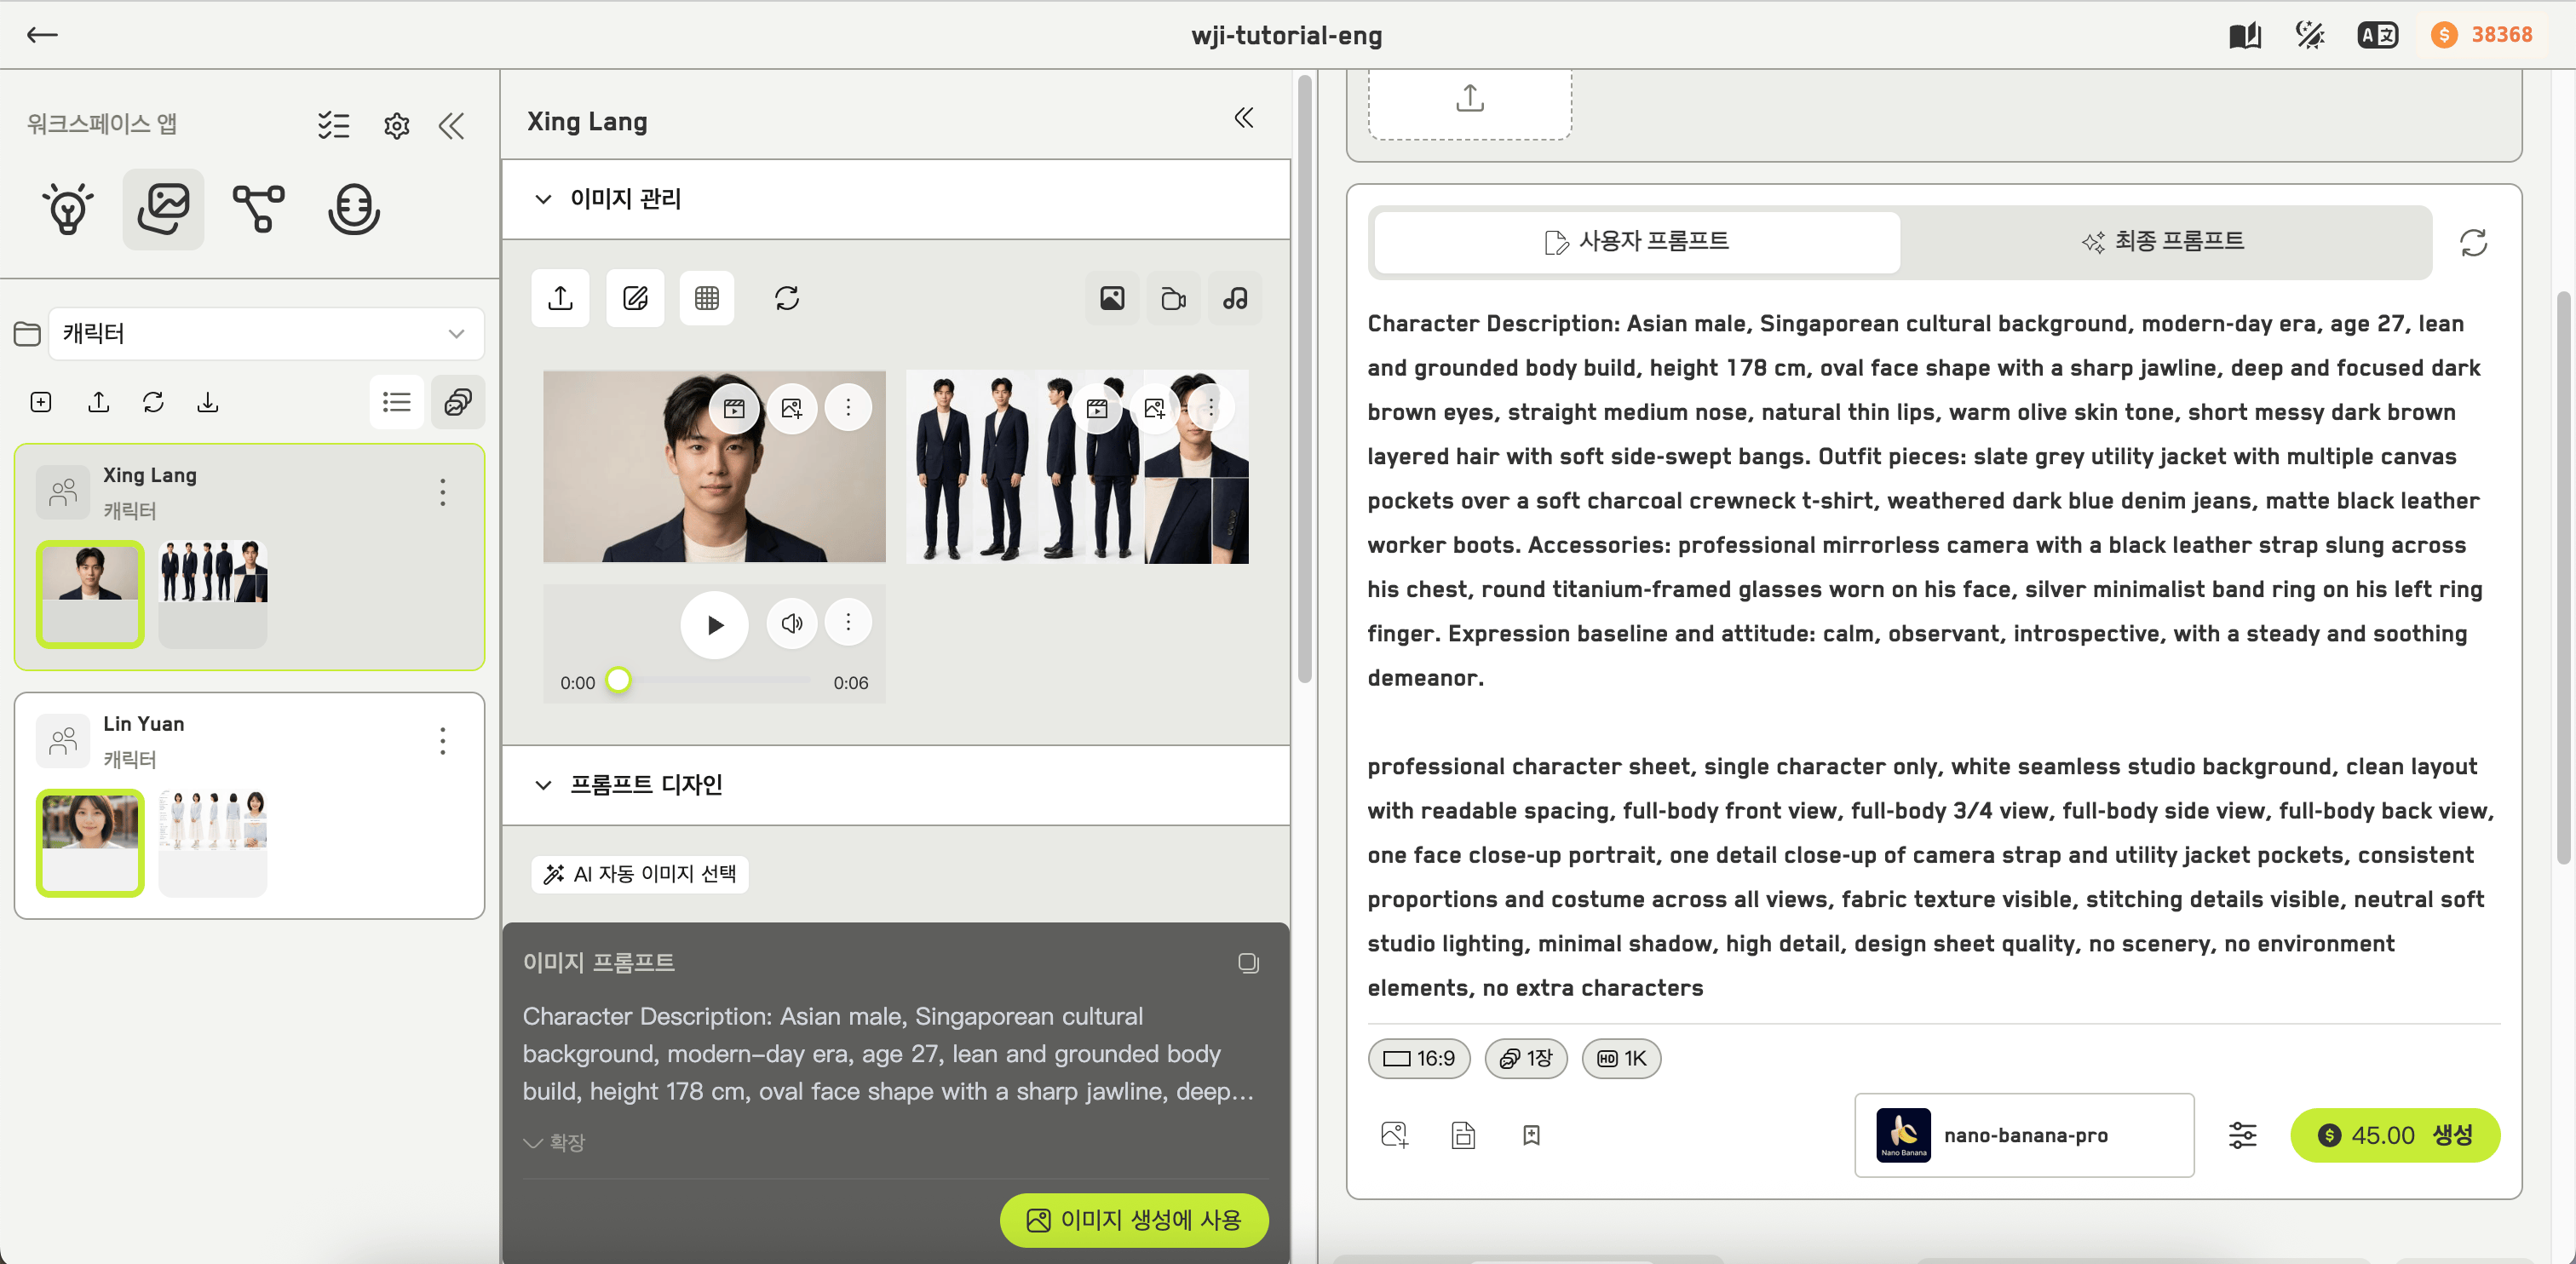Download characters with the download icon
Viewport: 2576px width, 1264px height.
click(x=207, y=402)
